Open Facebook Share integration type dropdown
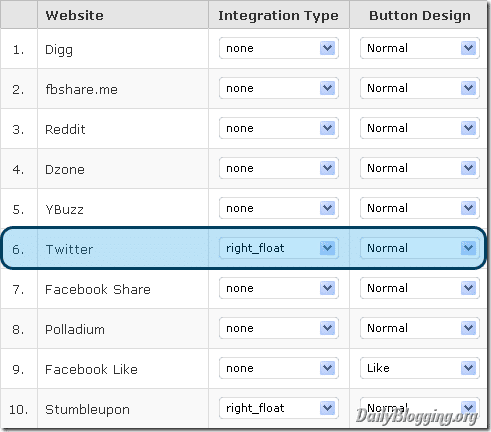491x432 pixels. pos(279,288)
